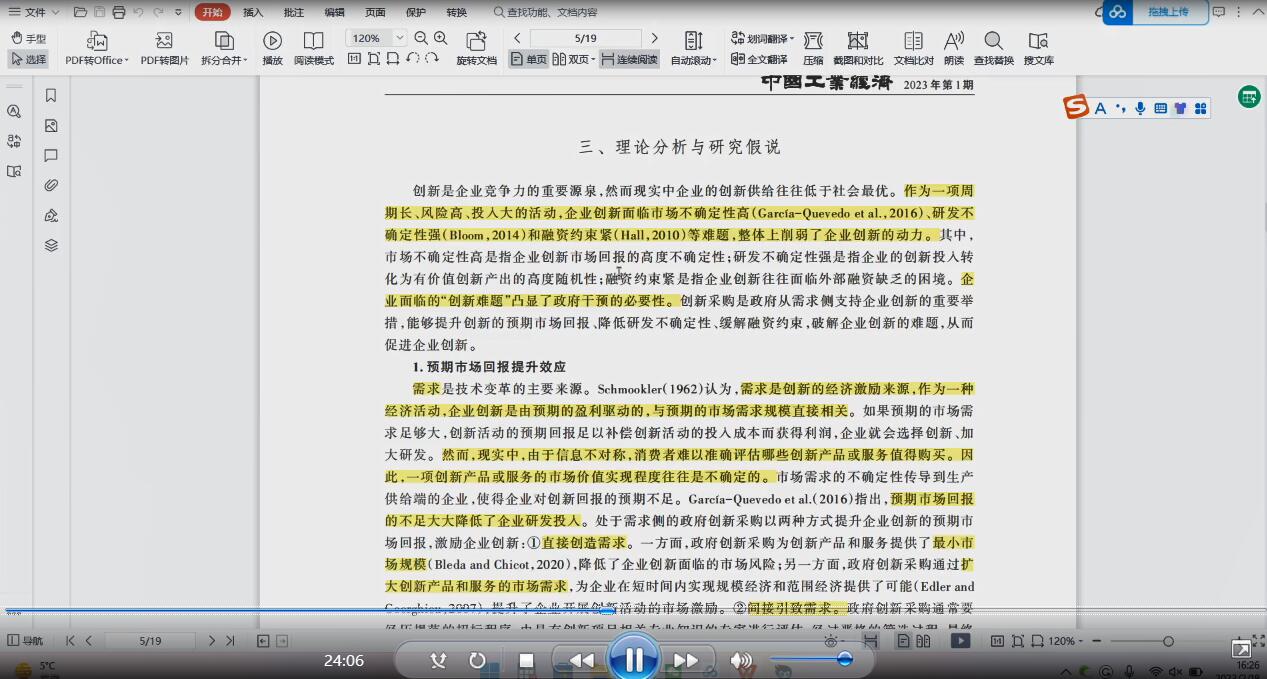1267x679 pixels.
Task: Click the Sogou input method S logo
Action: tap(1076, 106)
